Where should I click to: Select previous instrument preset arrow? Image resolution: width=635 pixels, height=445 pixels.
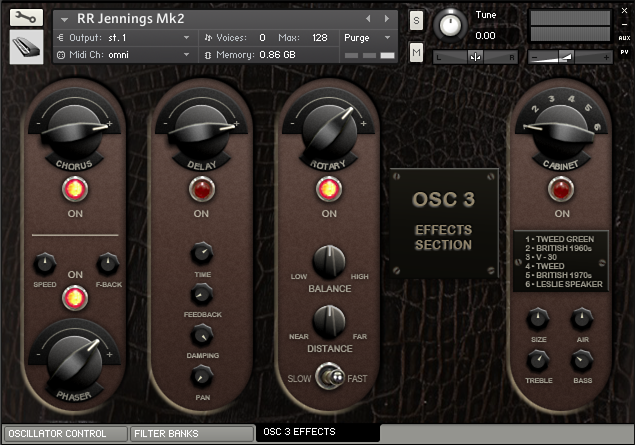(x=368, y=19)
